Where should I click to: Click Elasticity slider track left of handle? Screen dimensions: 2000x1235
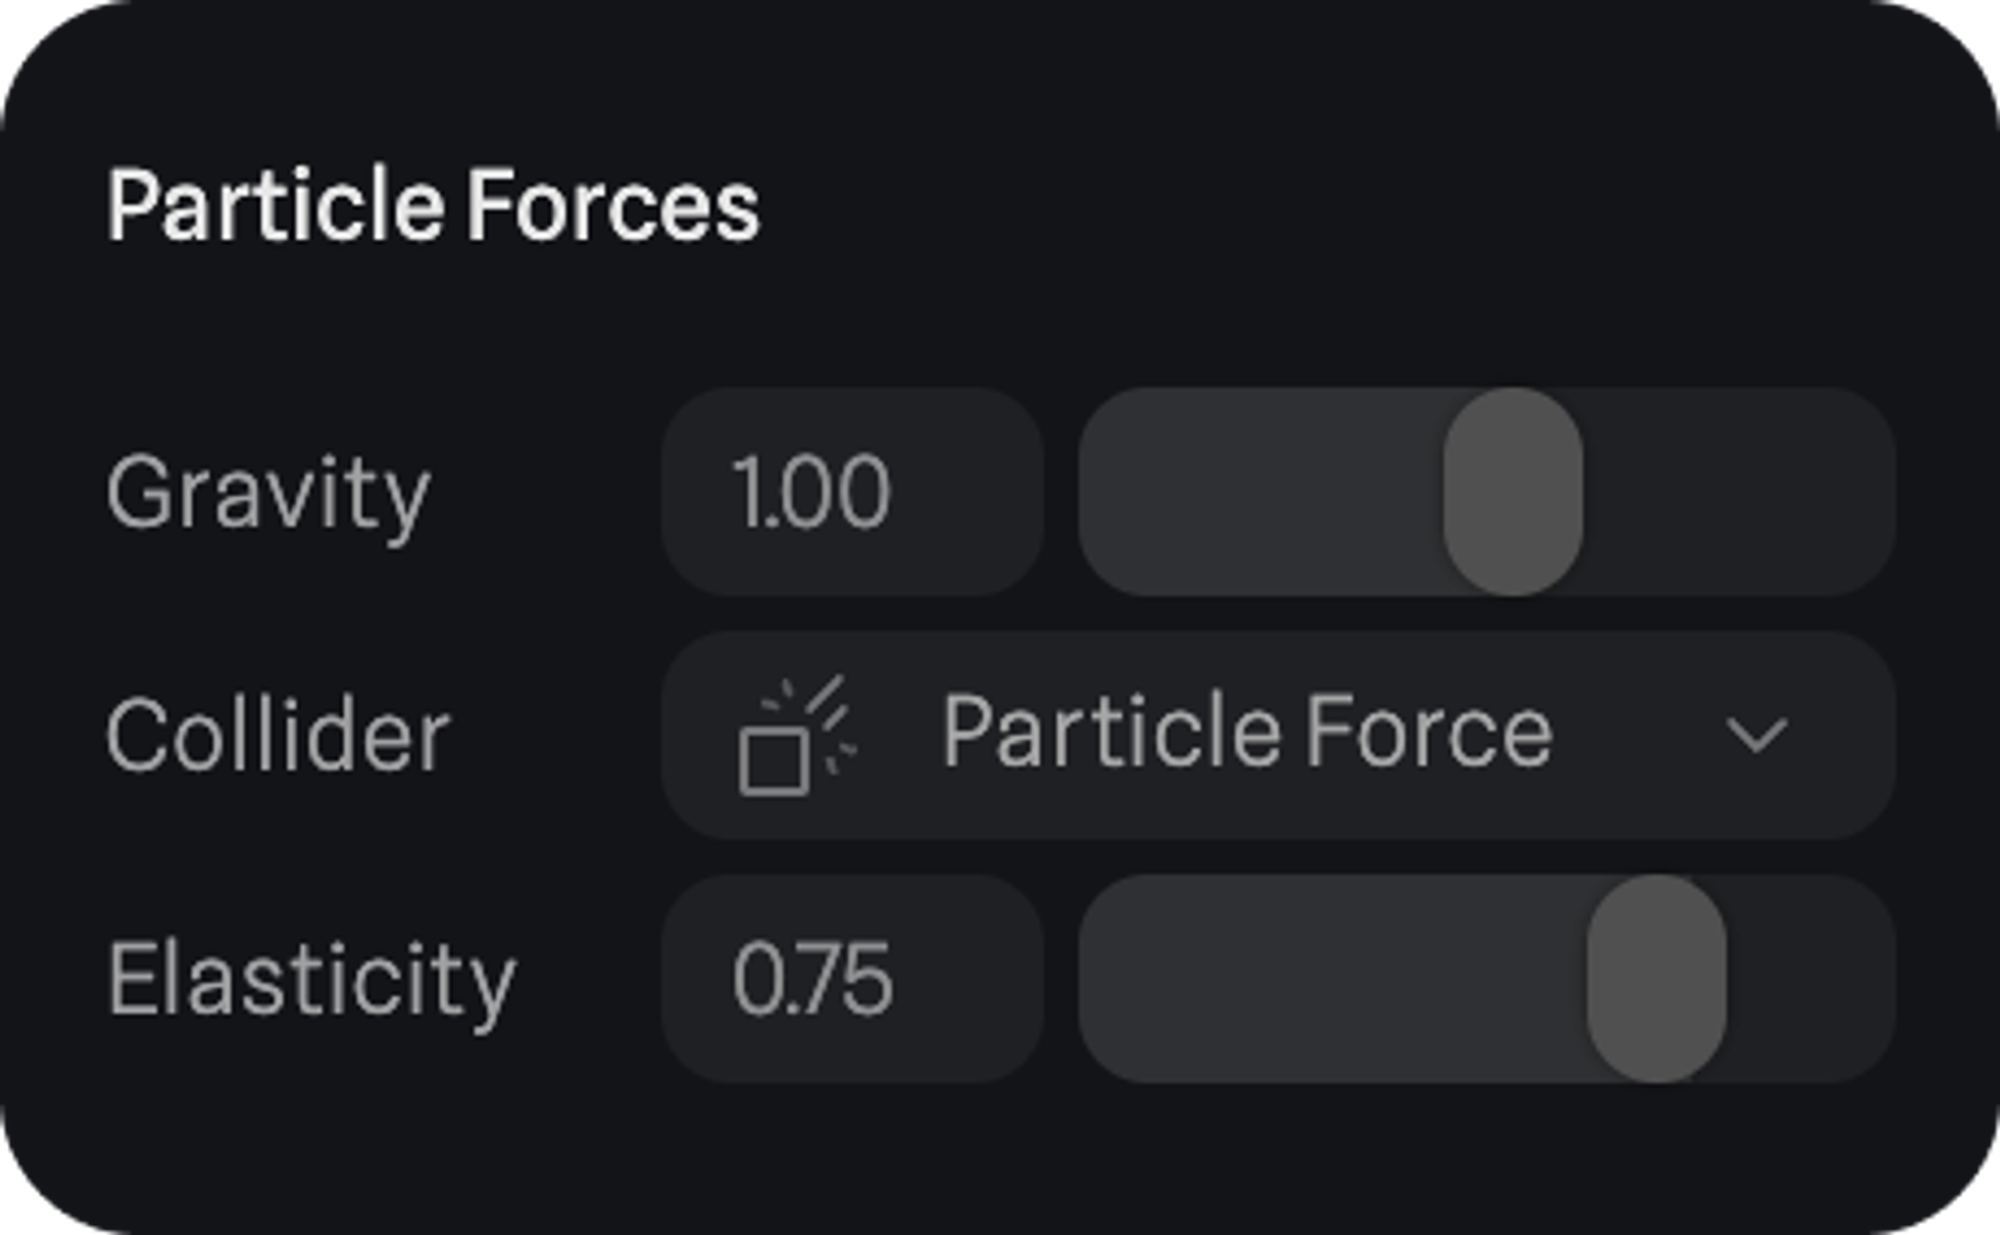[1330, 979]
